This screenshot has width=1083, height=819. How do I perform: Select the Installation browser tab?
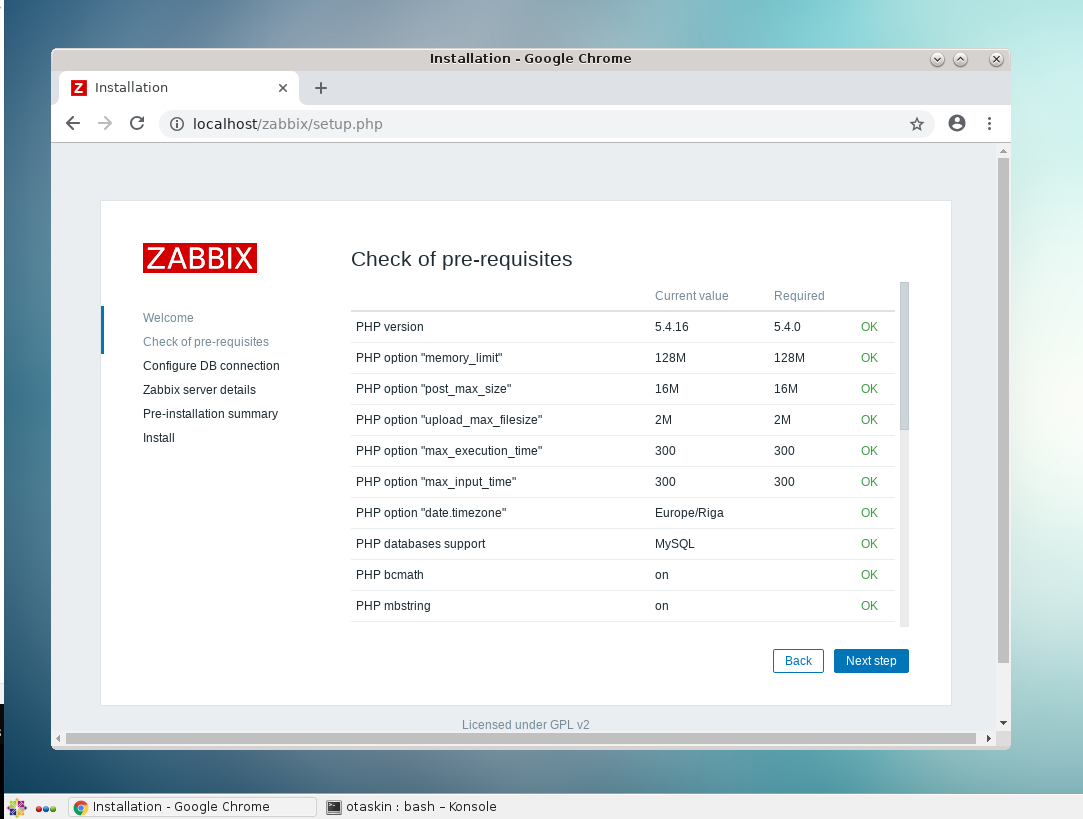(x=178, y=88)
